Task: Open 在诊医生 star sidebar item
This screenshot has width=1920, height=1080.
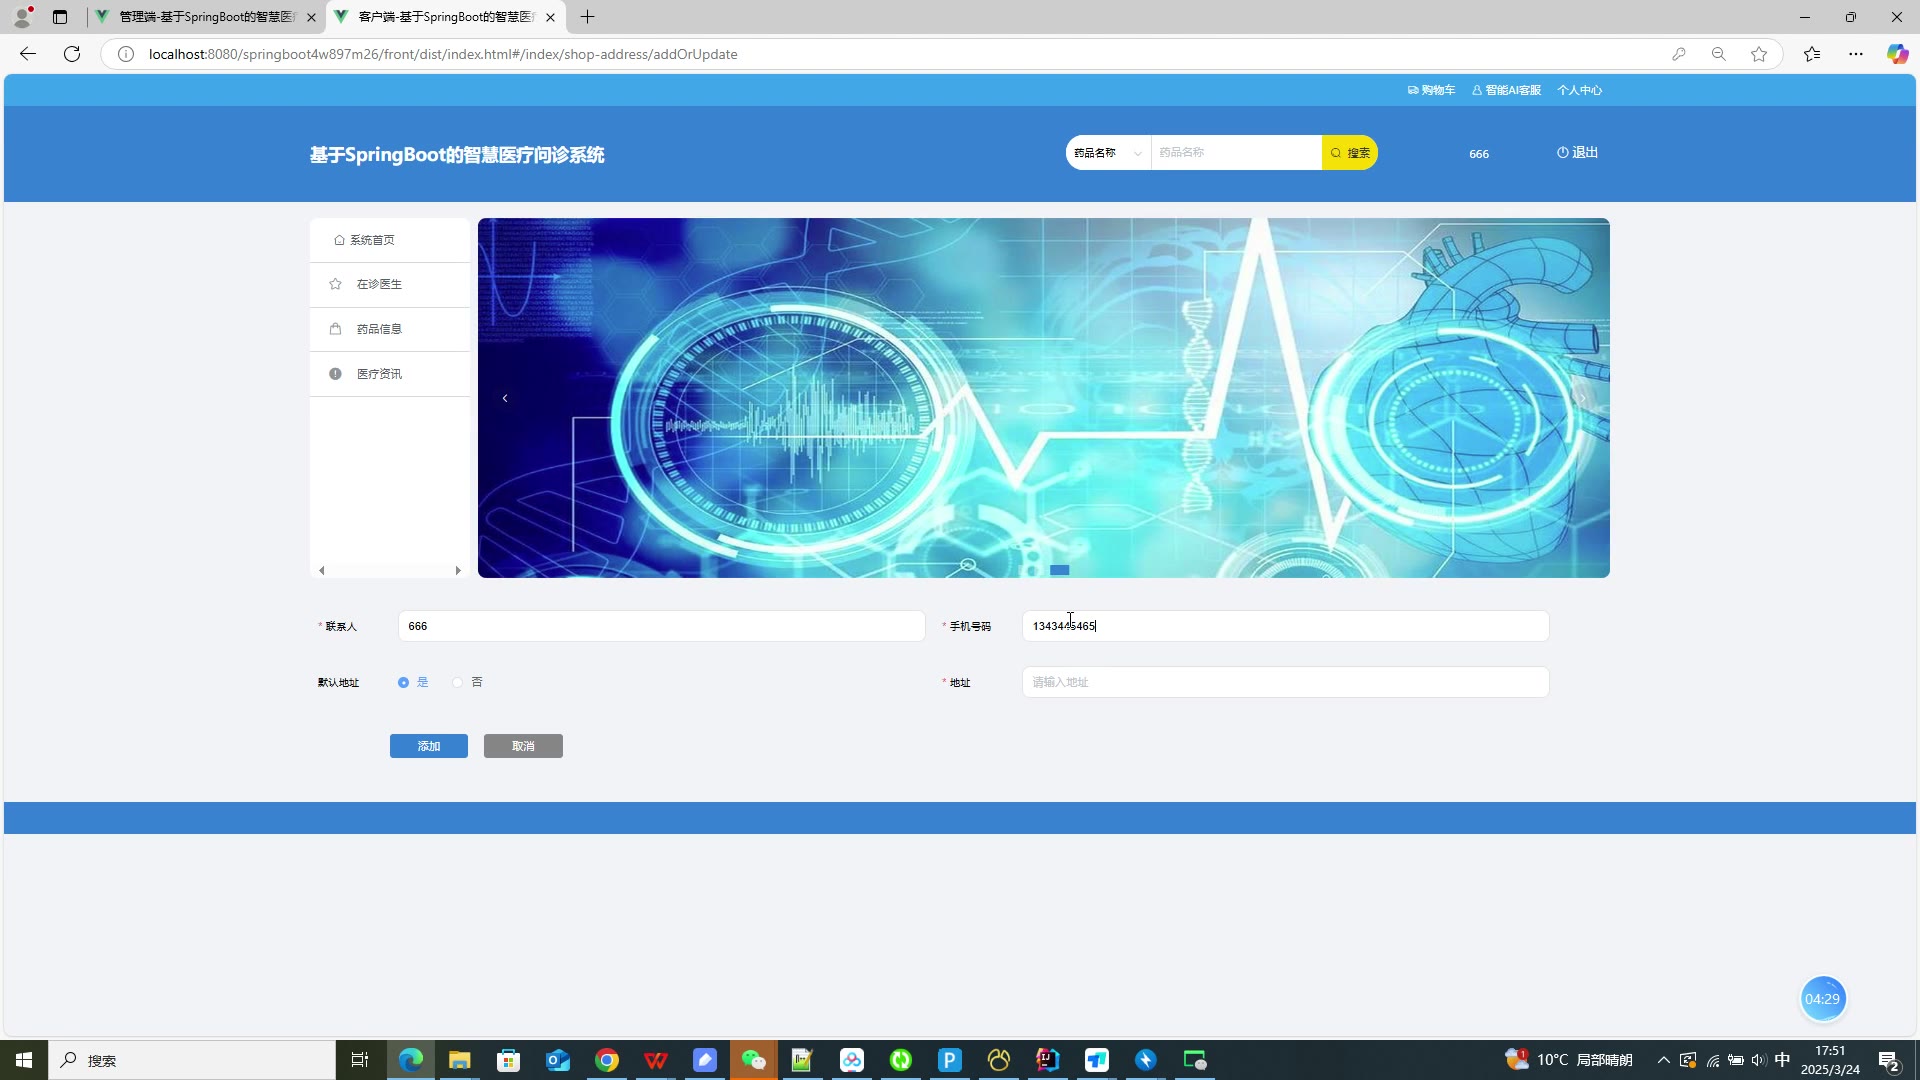Action: coord(380,285)
